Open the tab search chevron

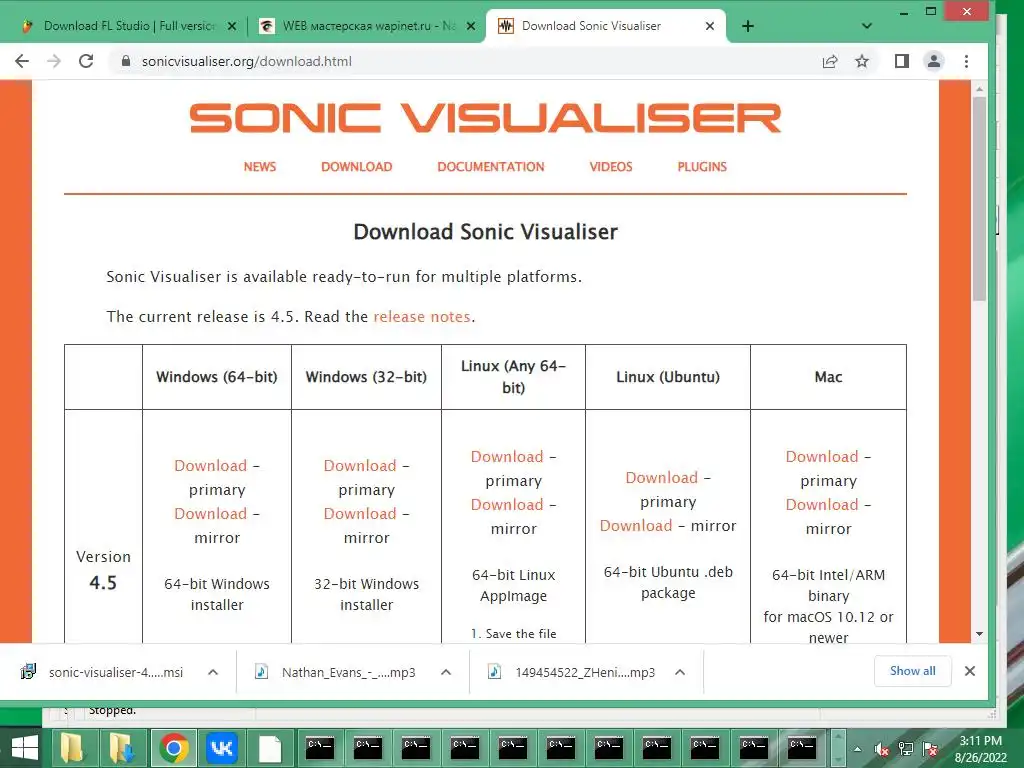[867, 26]
